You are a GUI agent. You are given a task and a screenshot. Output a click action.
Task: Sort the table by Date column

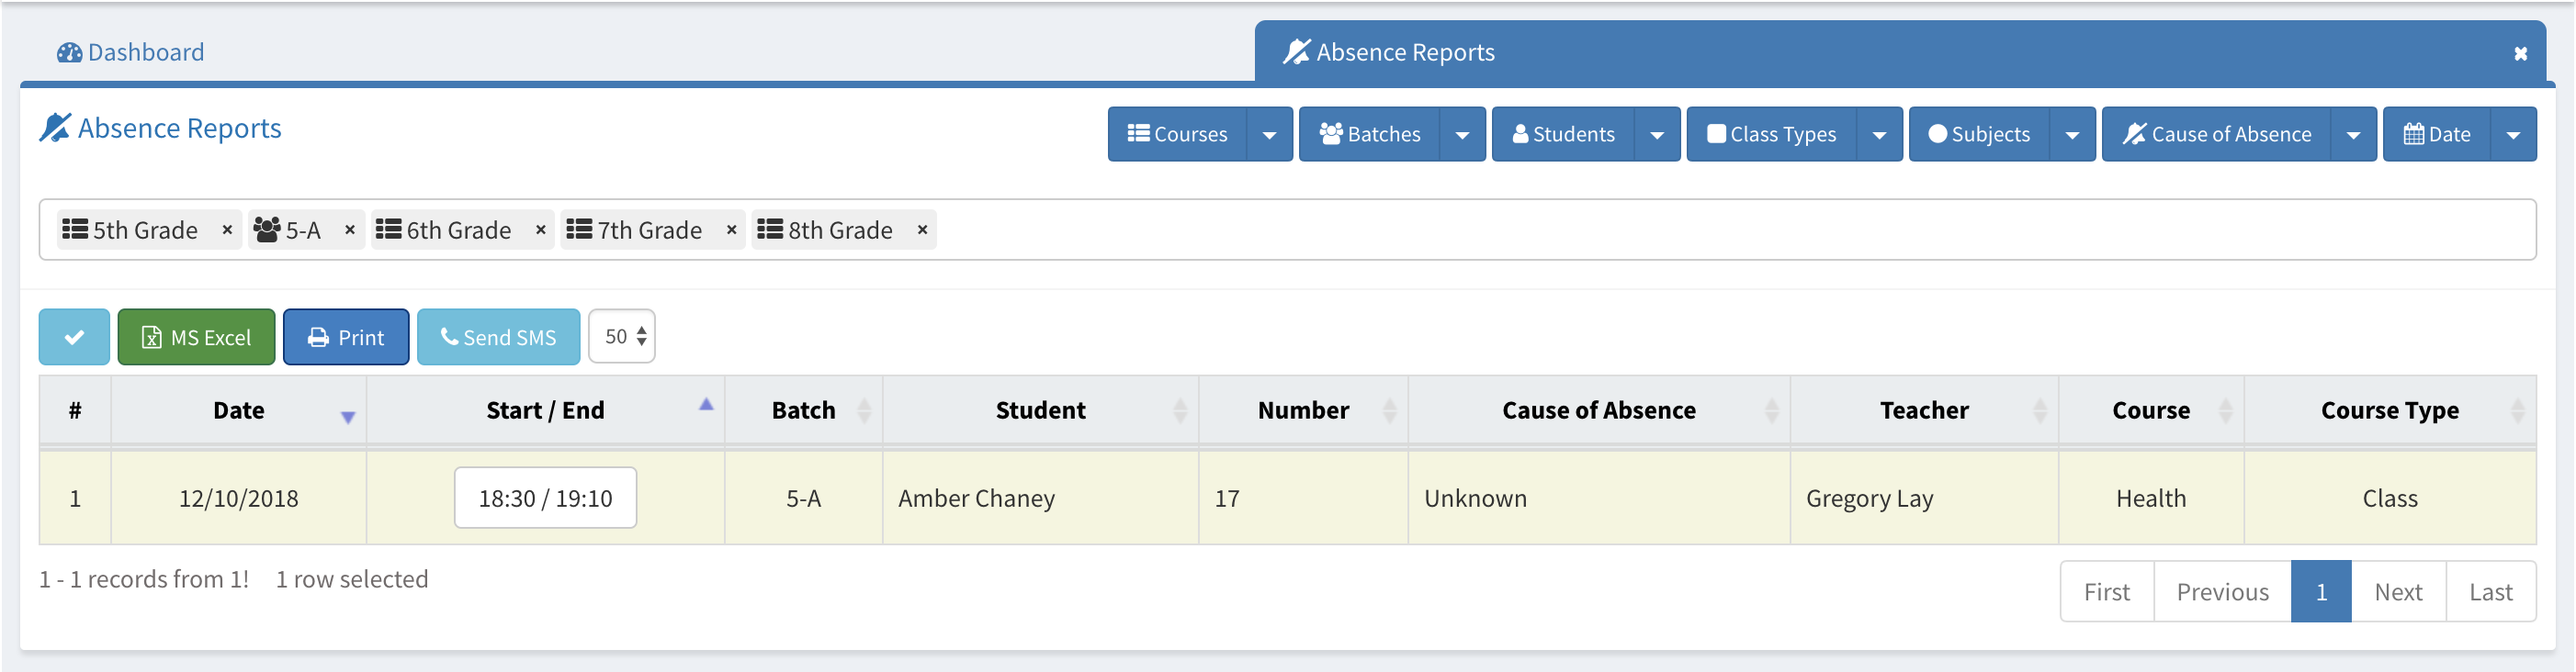point(239,410)
